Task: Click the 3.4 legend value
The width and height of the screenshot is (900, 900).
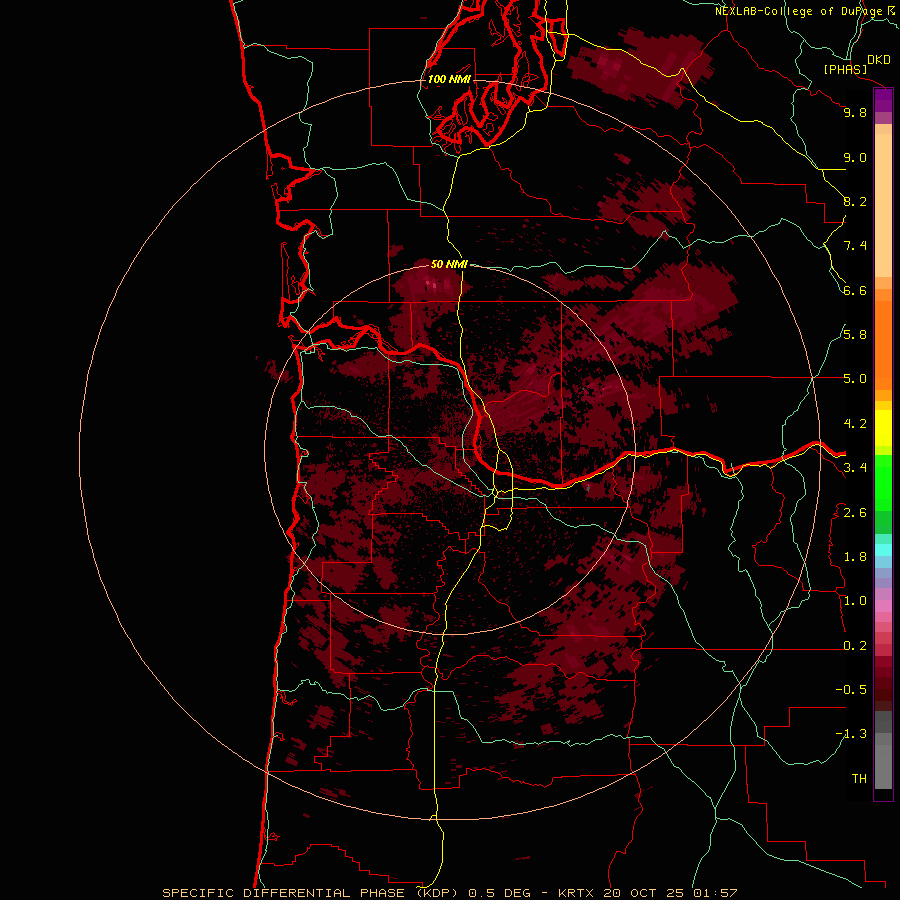Action: 855,468
